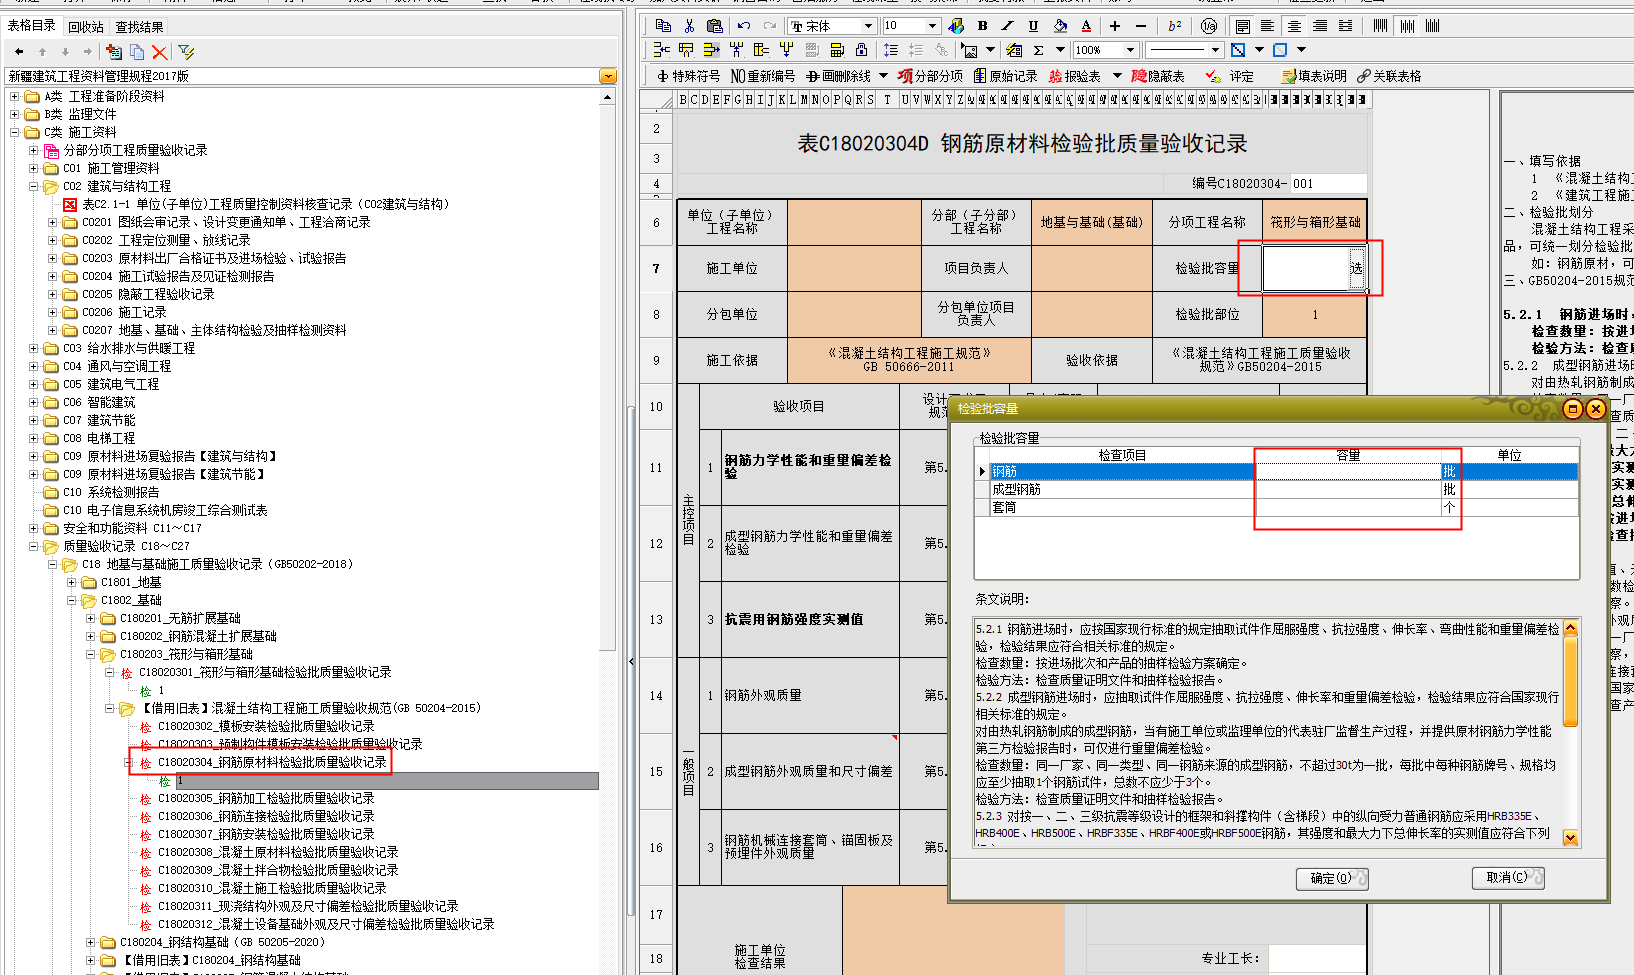
Task: Select C0205 隐蔽工程验收记录 folder
Action: [148, 295]
